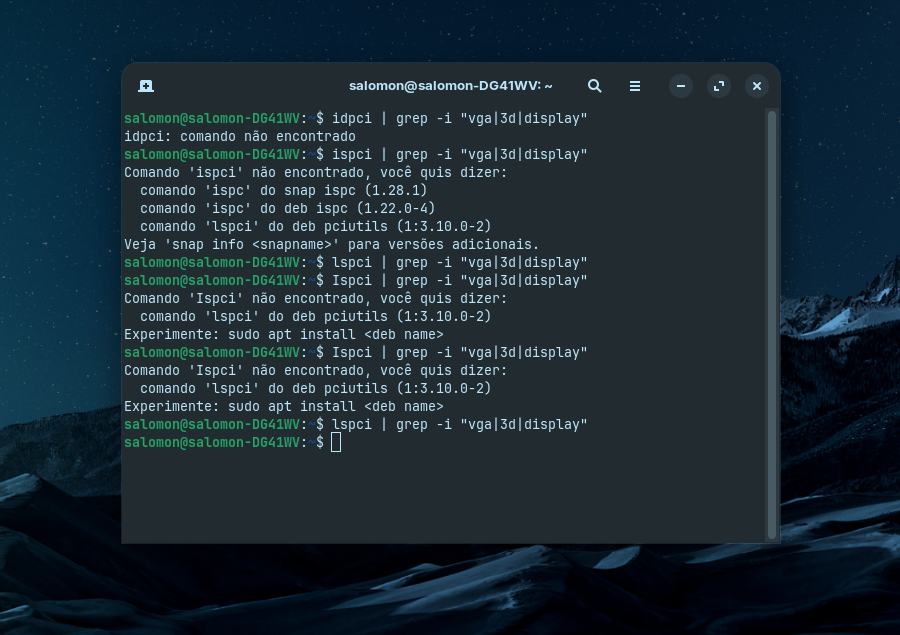
Task: Close the terminal window
Action: (x=757, y=86)
